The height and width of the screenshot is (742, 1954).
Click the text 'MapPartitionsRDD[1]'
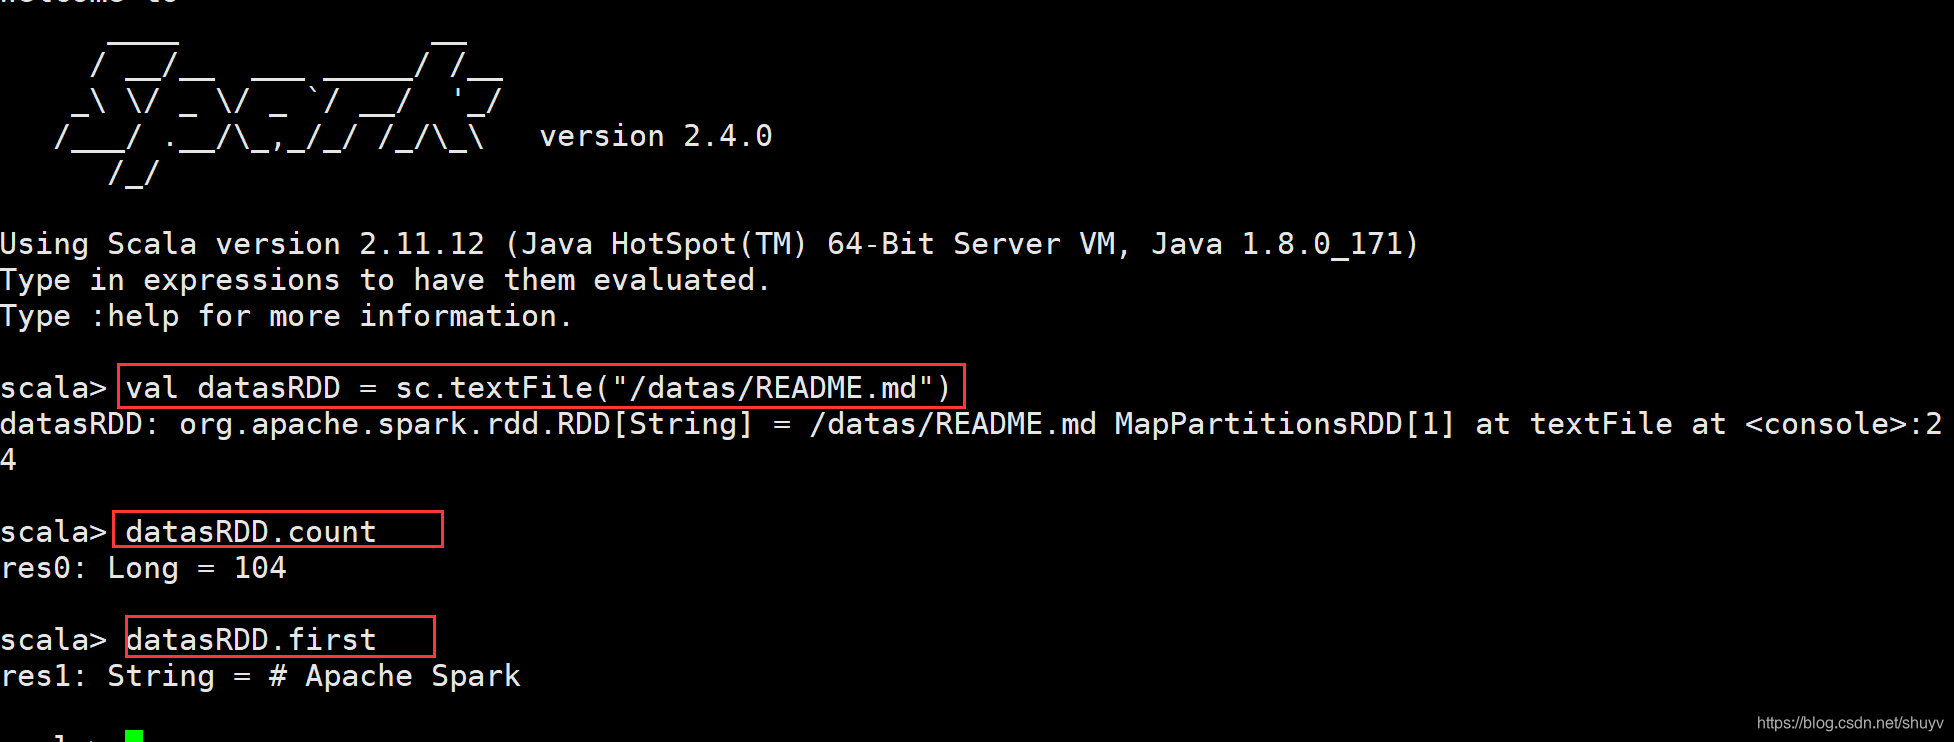[x=1285, y=424]
